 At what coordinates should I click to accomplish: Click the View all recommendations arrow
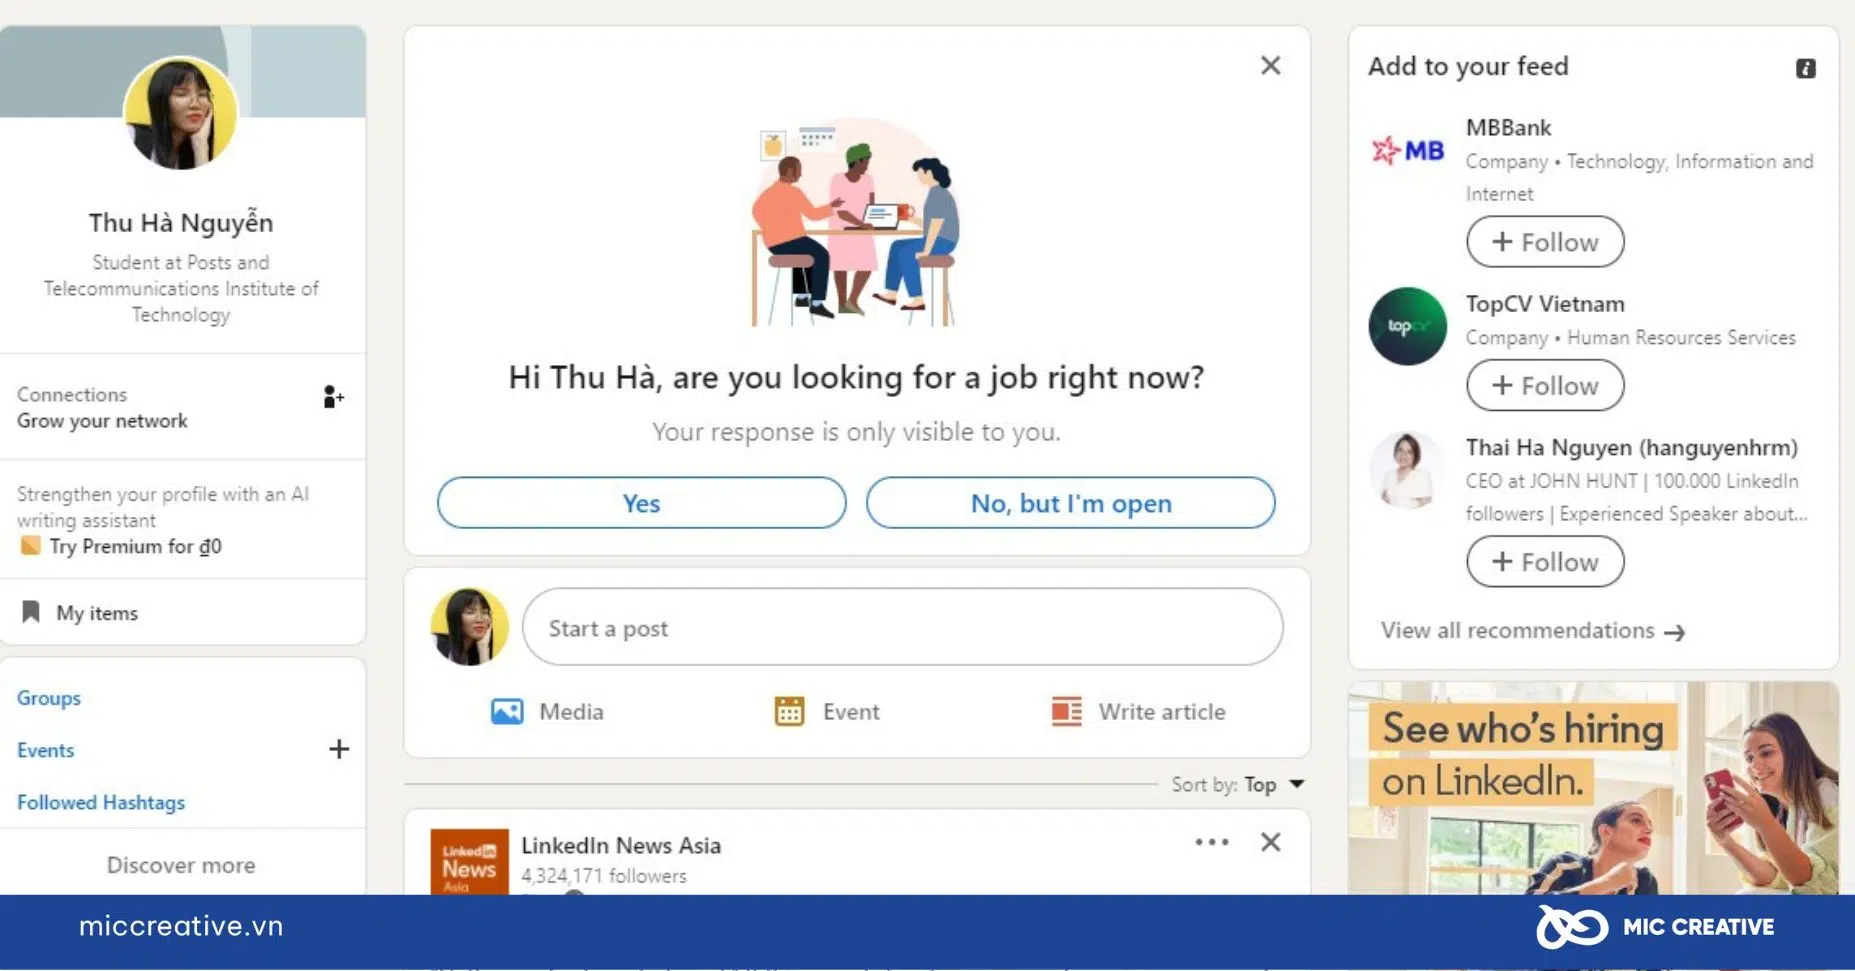(x=1674, y=632)
